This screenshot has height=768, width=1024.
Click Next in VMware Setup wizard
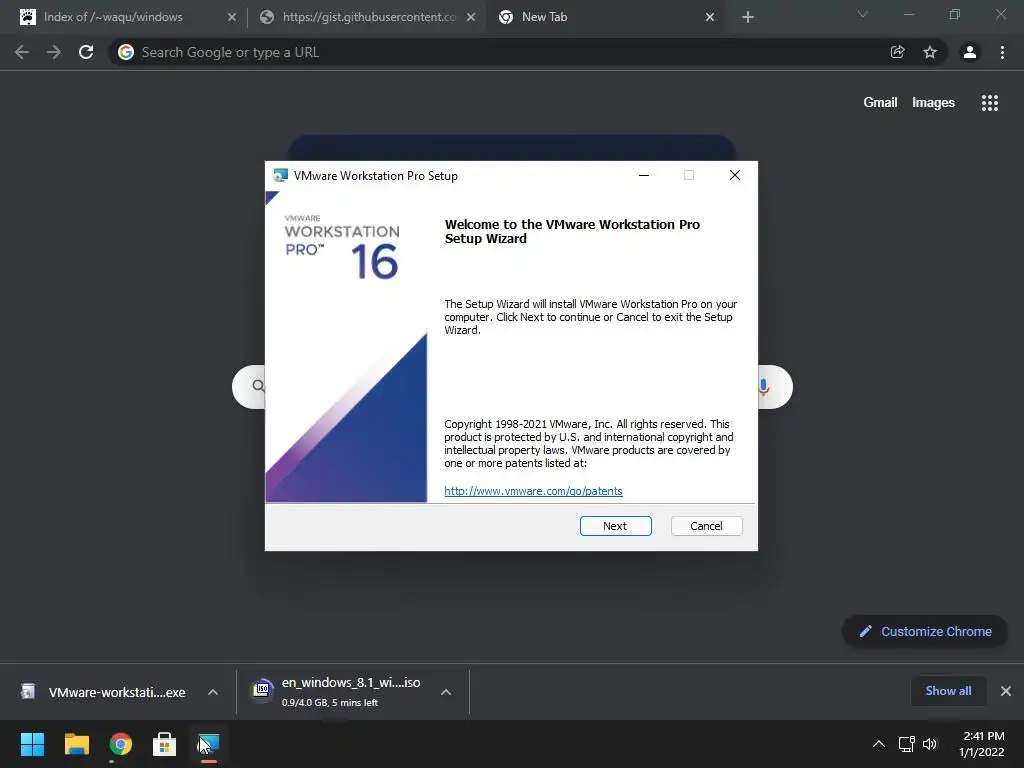coord(615,526)
